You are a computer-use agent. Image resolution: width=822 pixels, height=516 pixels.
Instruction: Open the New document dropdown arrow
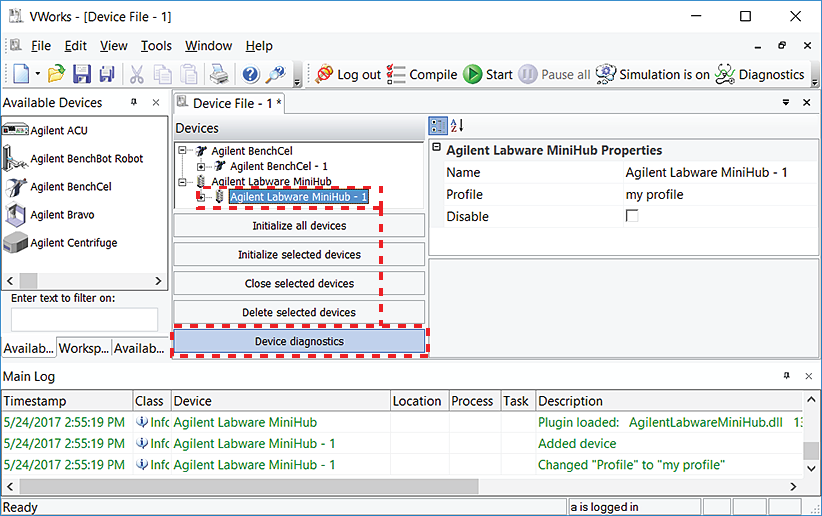[38, 74]
